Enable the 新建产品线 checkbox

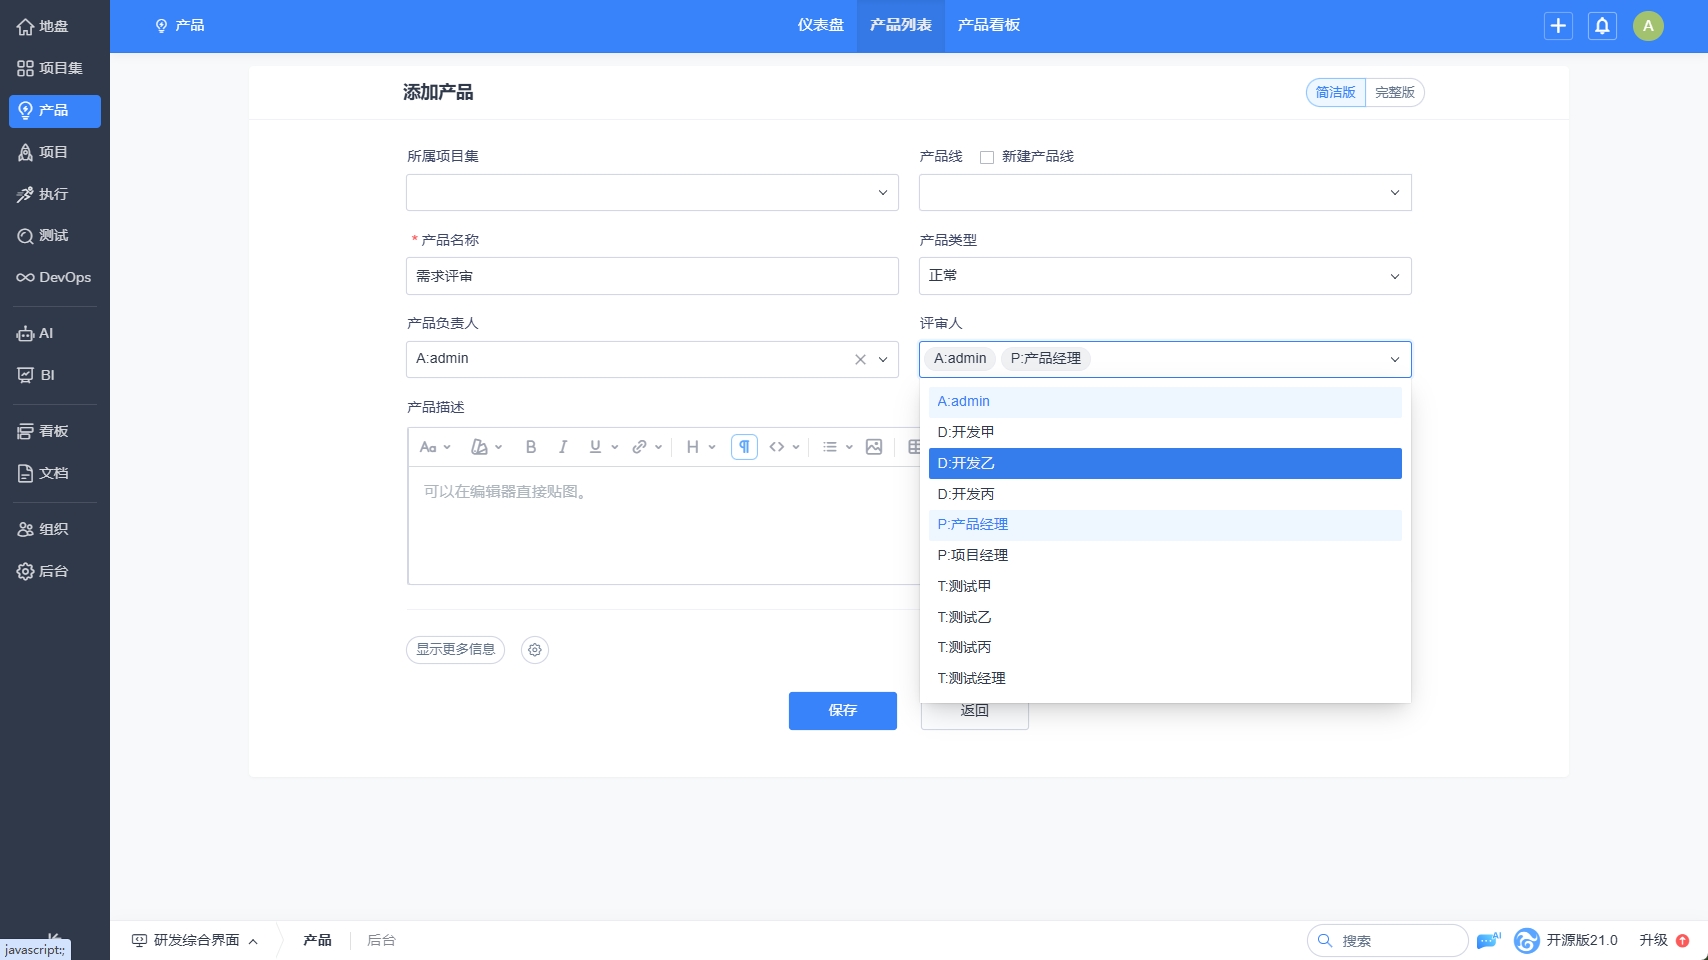987,157
